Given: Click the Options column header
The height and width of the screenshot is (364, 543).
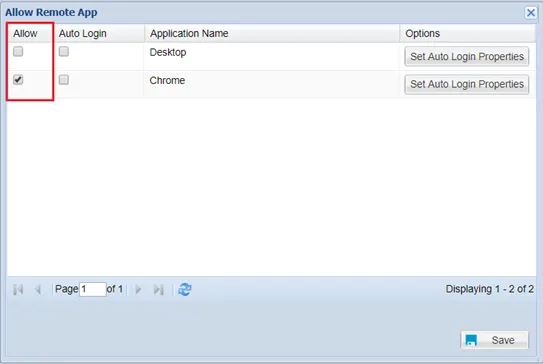Looking at the screenshot, I should point(468,33).
